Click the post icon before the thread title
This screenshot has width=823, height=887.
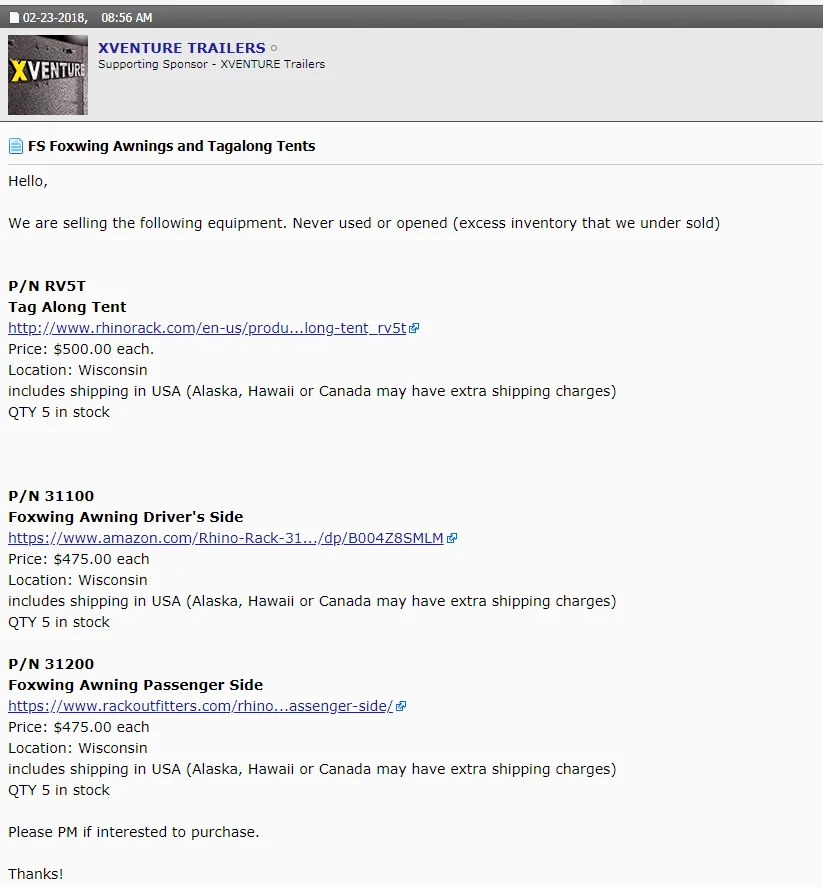click(x=16, y=147)
